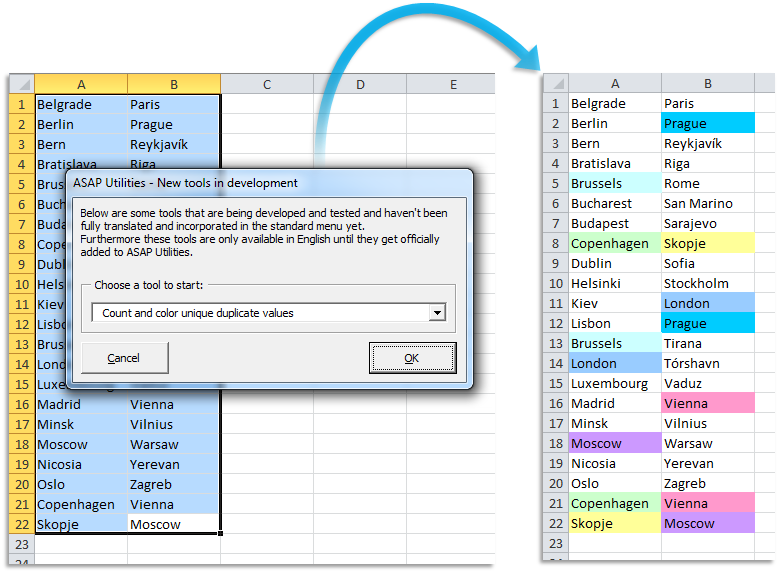Viewport: 778px width, 573px height.
Task: Click cell 'Madrid' in left sheet
Action: click(x=81, y=404)
